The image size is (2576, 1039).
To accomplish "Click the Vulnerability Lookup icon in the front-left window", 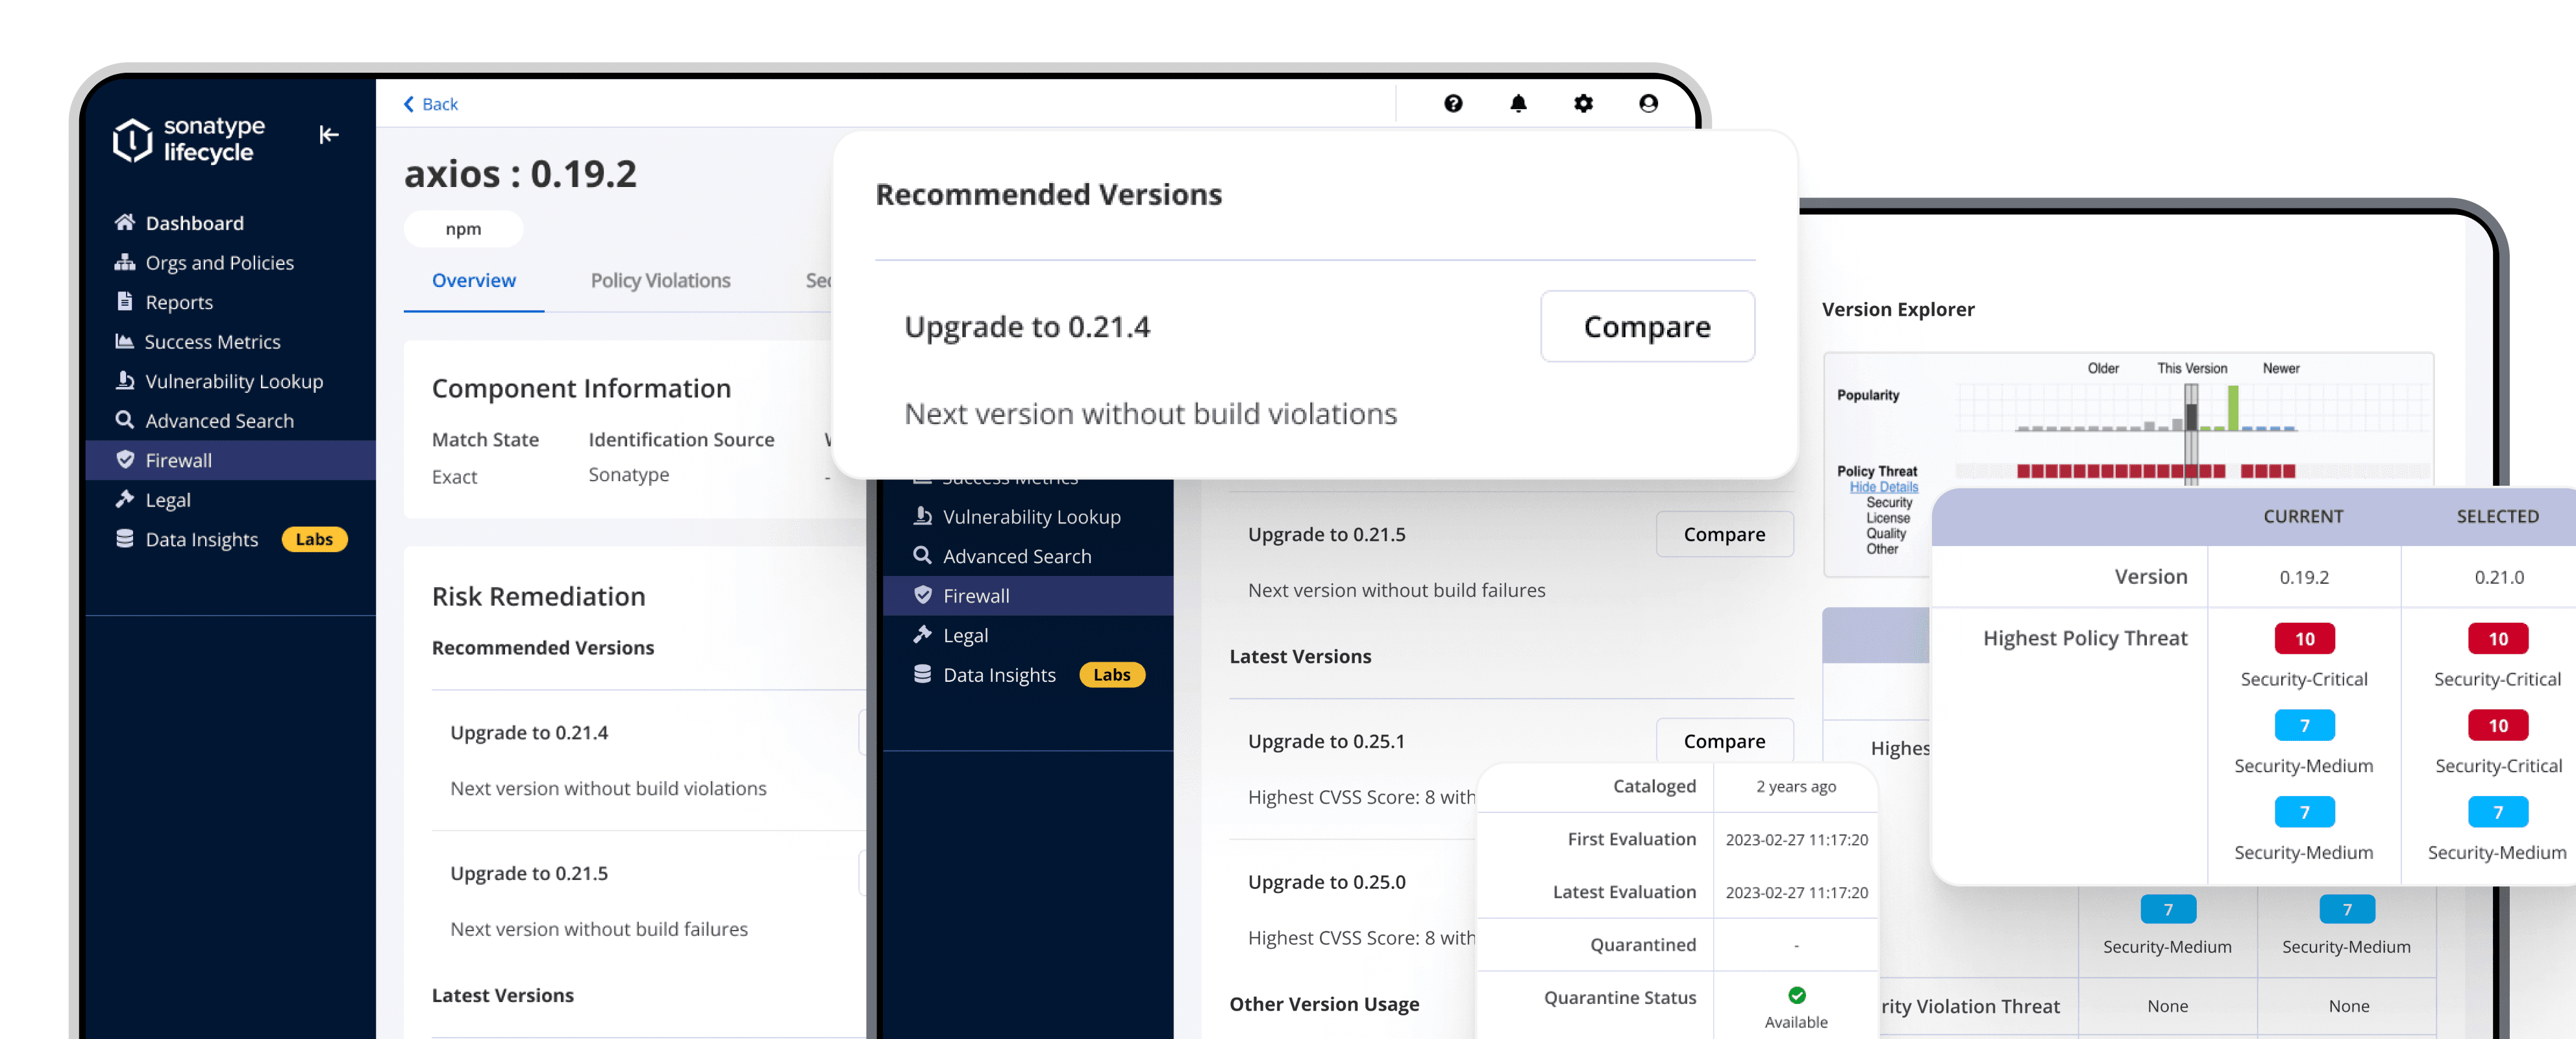I will (124, 380).
